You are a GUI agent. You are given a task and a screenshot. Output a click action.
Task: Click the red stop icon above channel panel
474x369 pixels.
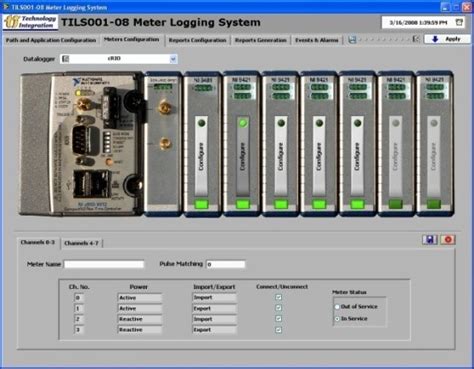point(448,240)
